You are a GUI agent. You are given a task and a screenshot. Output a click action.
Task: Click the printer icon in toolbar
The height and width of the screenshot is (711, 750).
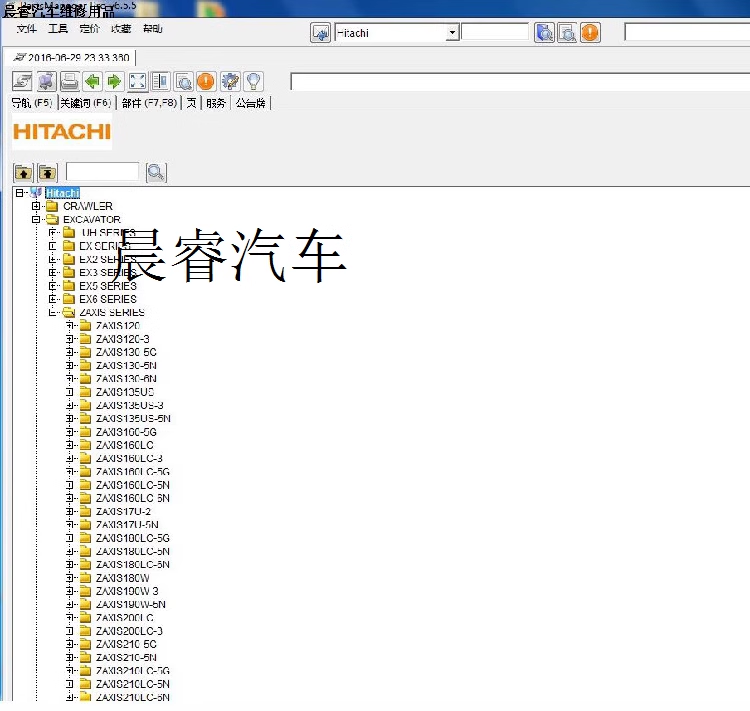tap(69, 82)
